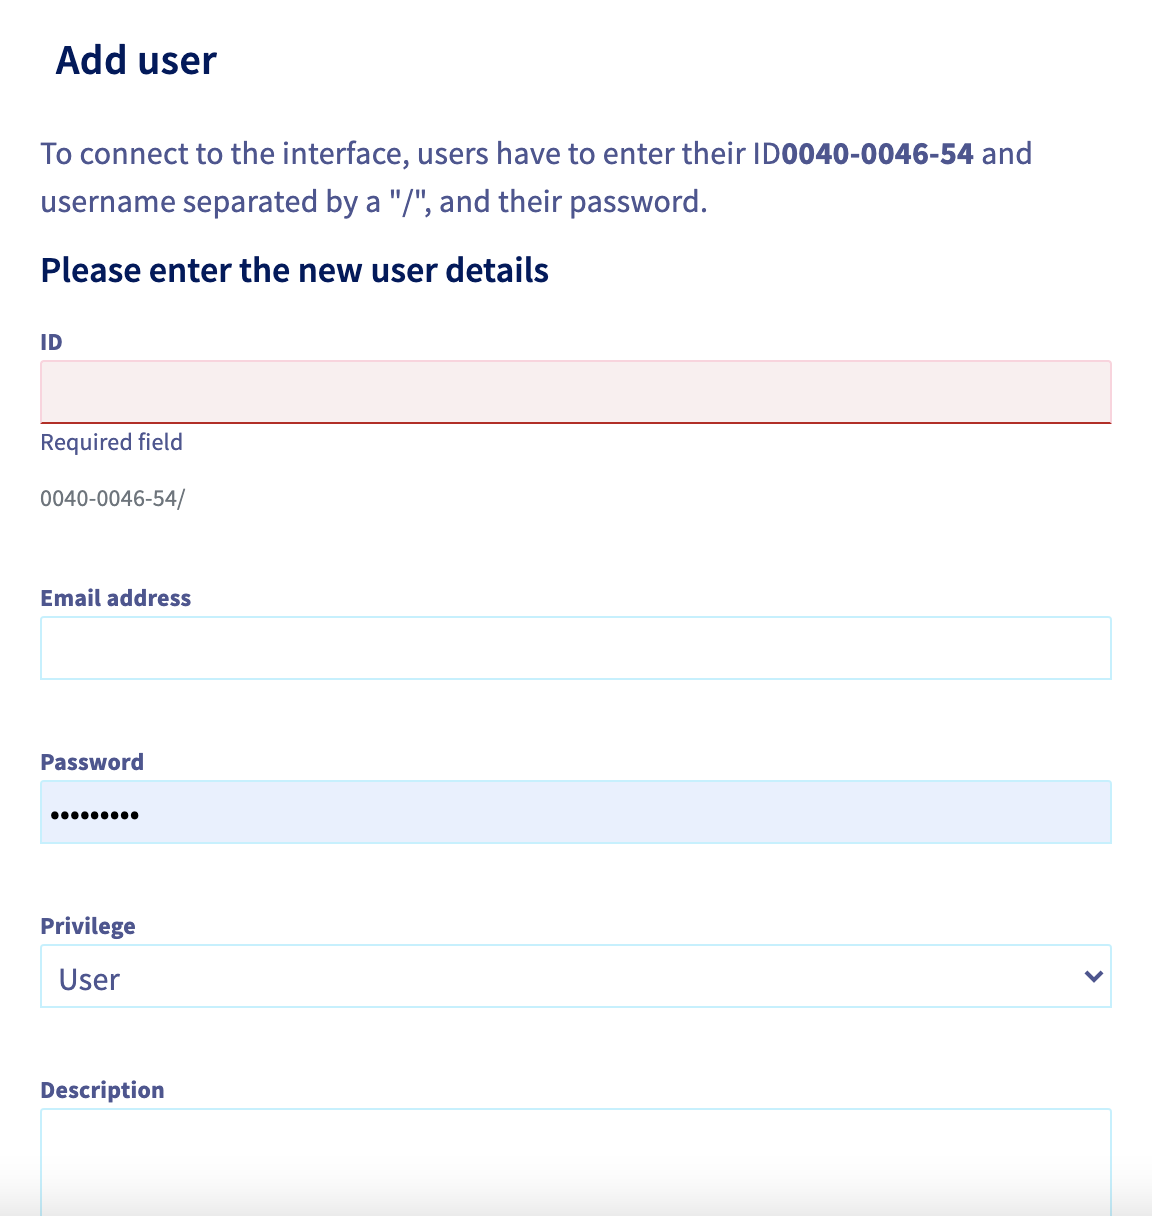Click the "0040-0046-54/" prefix below ID field
The image size is (1152, 1216).
[112, 498]
